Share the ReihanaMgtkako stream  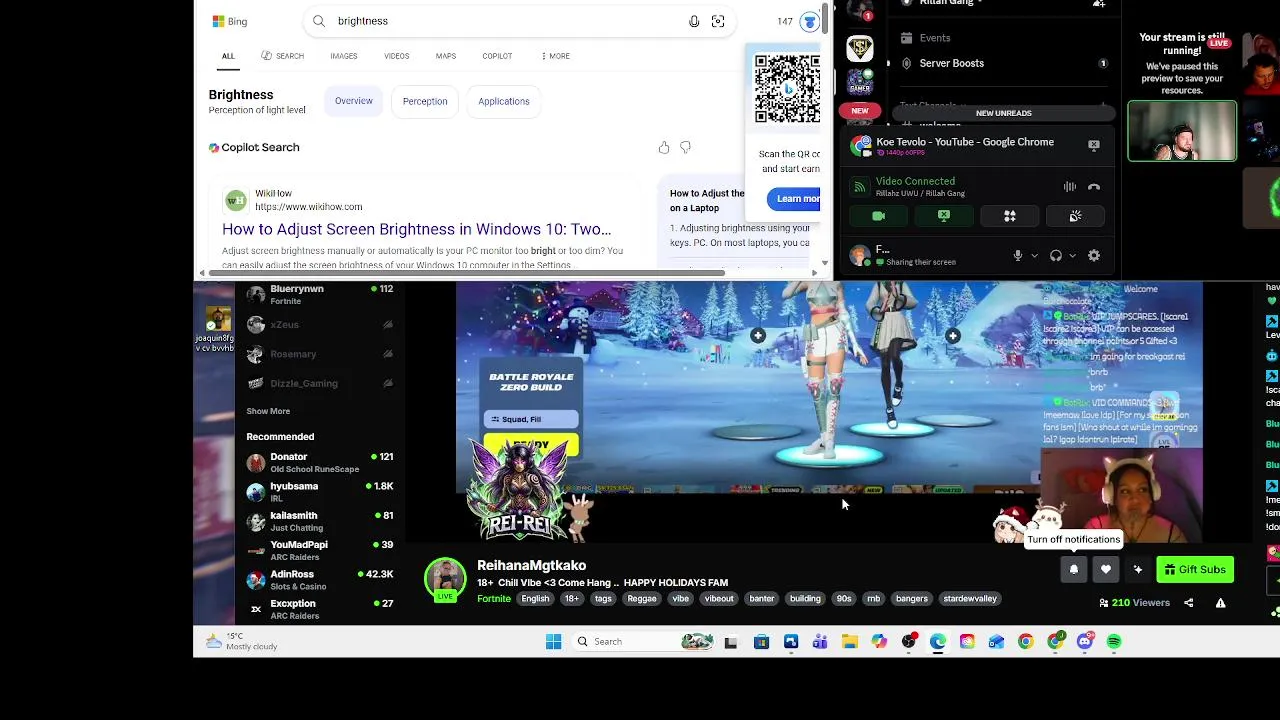(x=1188, y=603)
